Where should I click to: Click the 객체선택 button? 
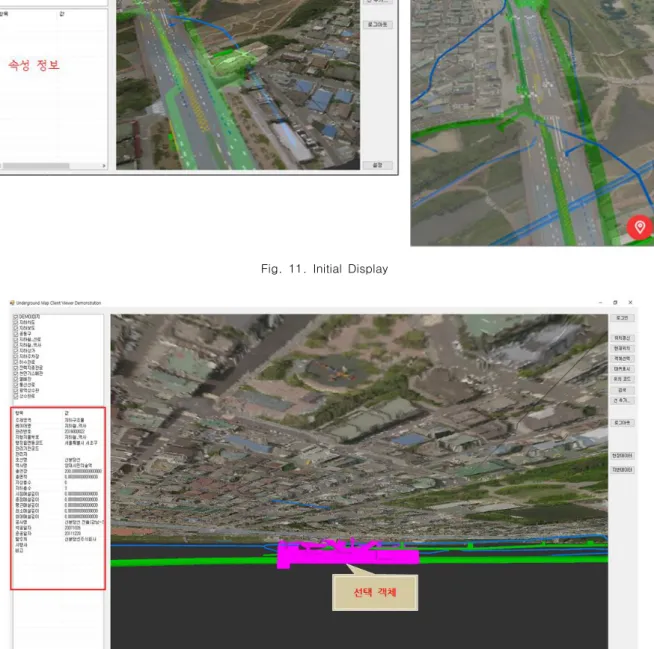(x=622, y=359)
